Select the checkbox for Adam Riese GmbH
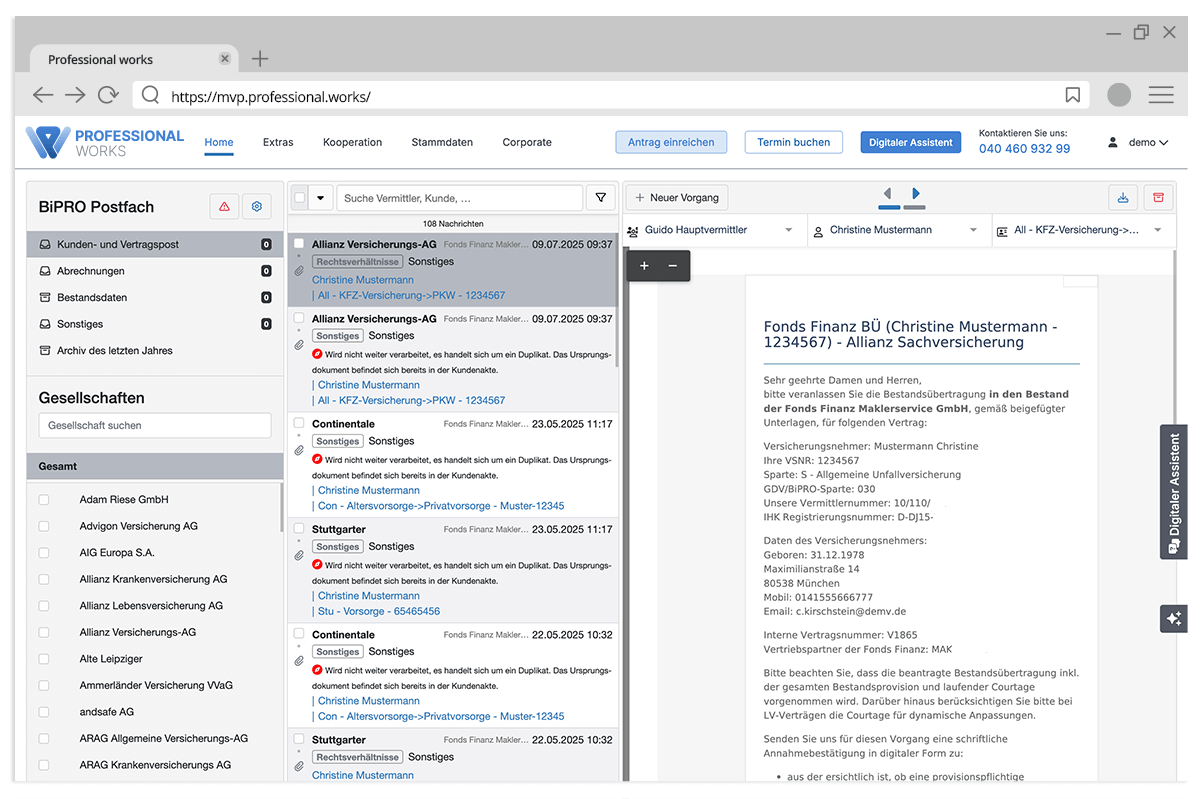Viewport: 1200px width, 799px height. [x=42, y=499]
